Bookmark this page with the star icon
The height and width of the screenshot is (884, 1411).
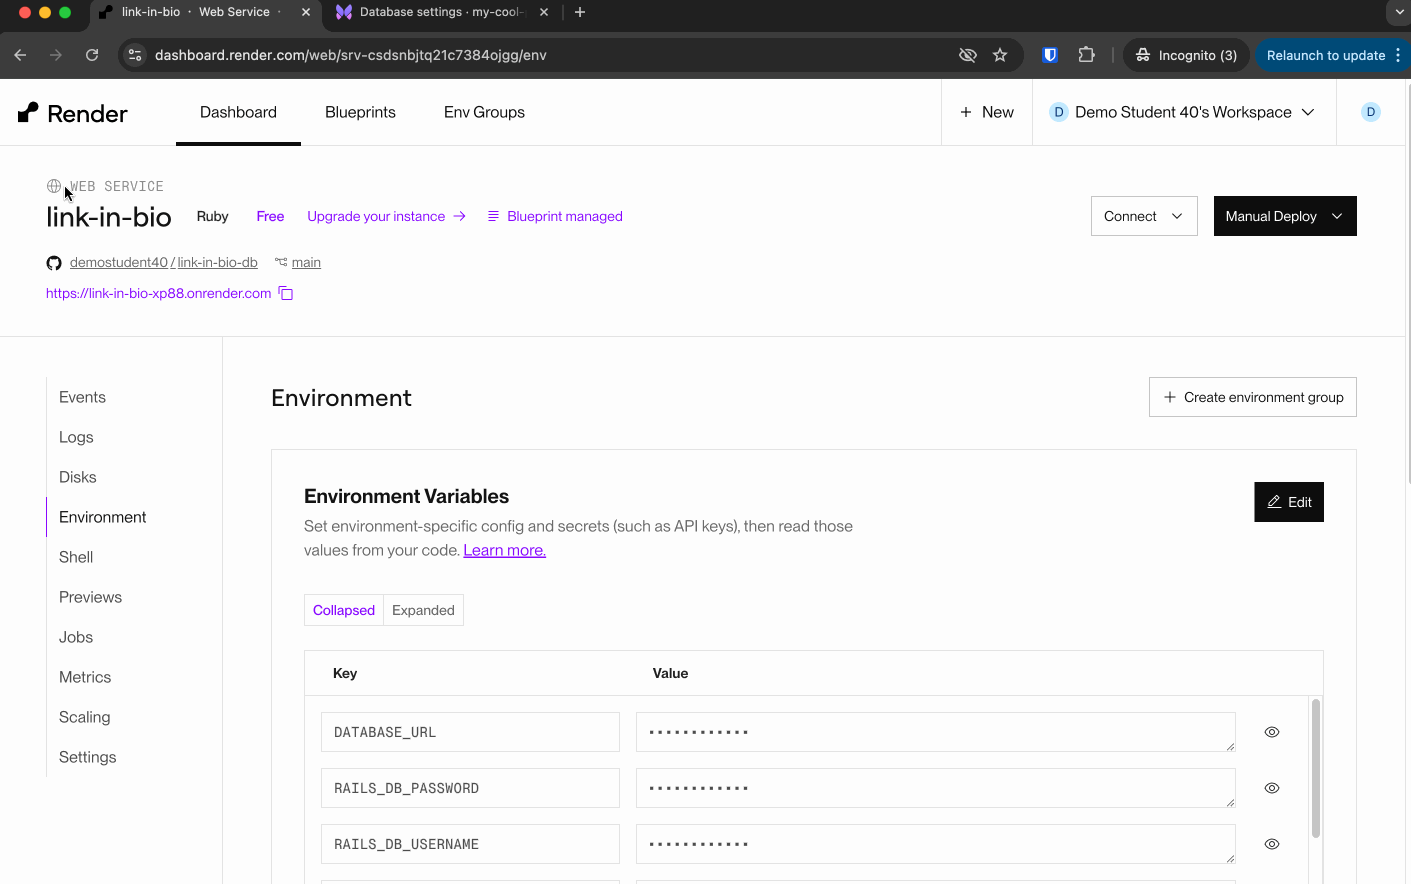pos(1000,55)
